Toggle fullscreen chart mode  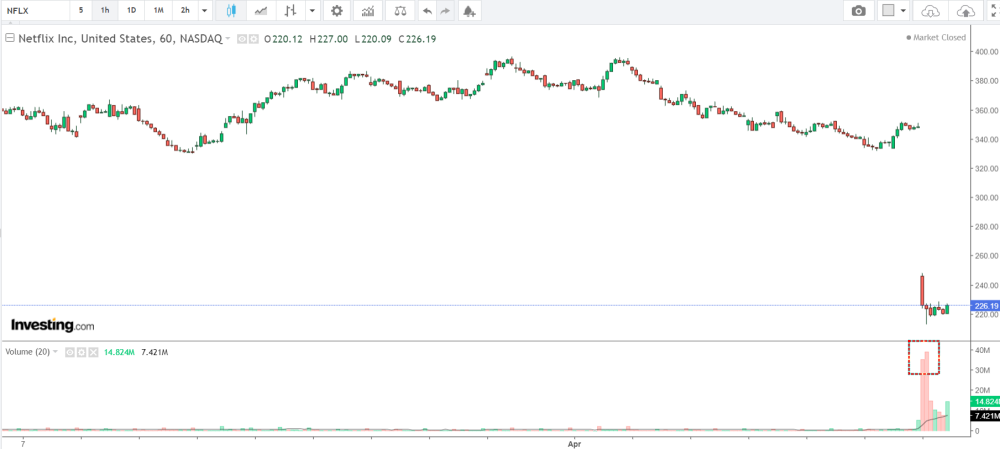point(994,11)
